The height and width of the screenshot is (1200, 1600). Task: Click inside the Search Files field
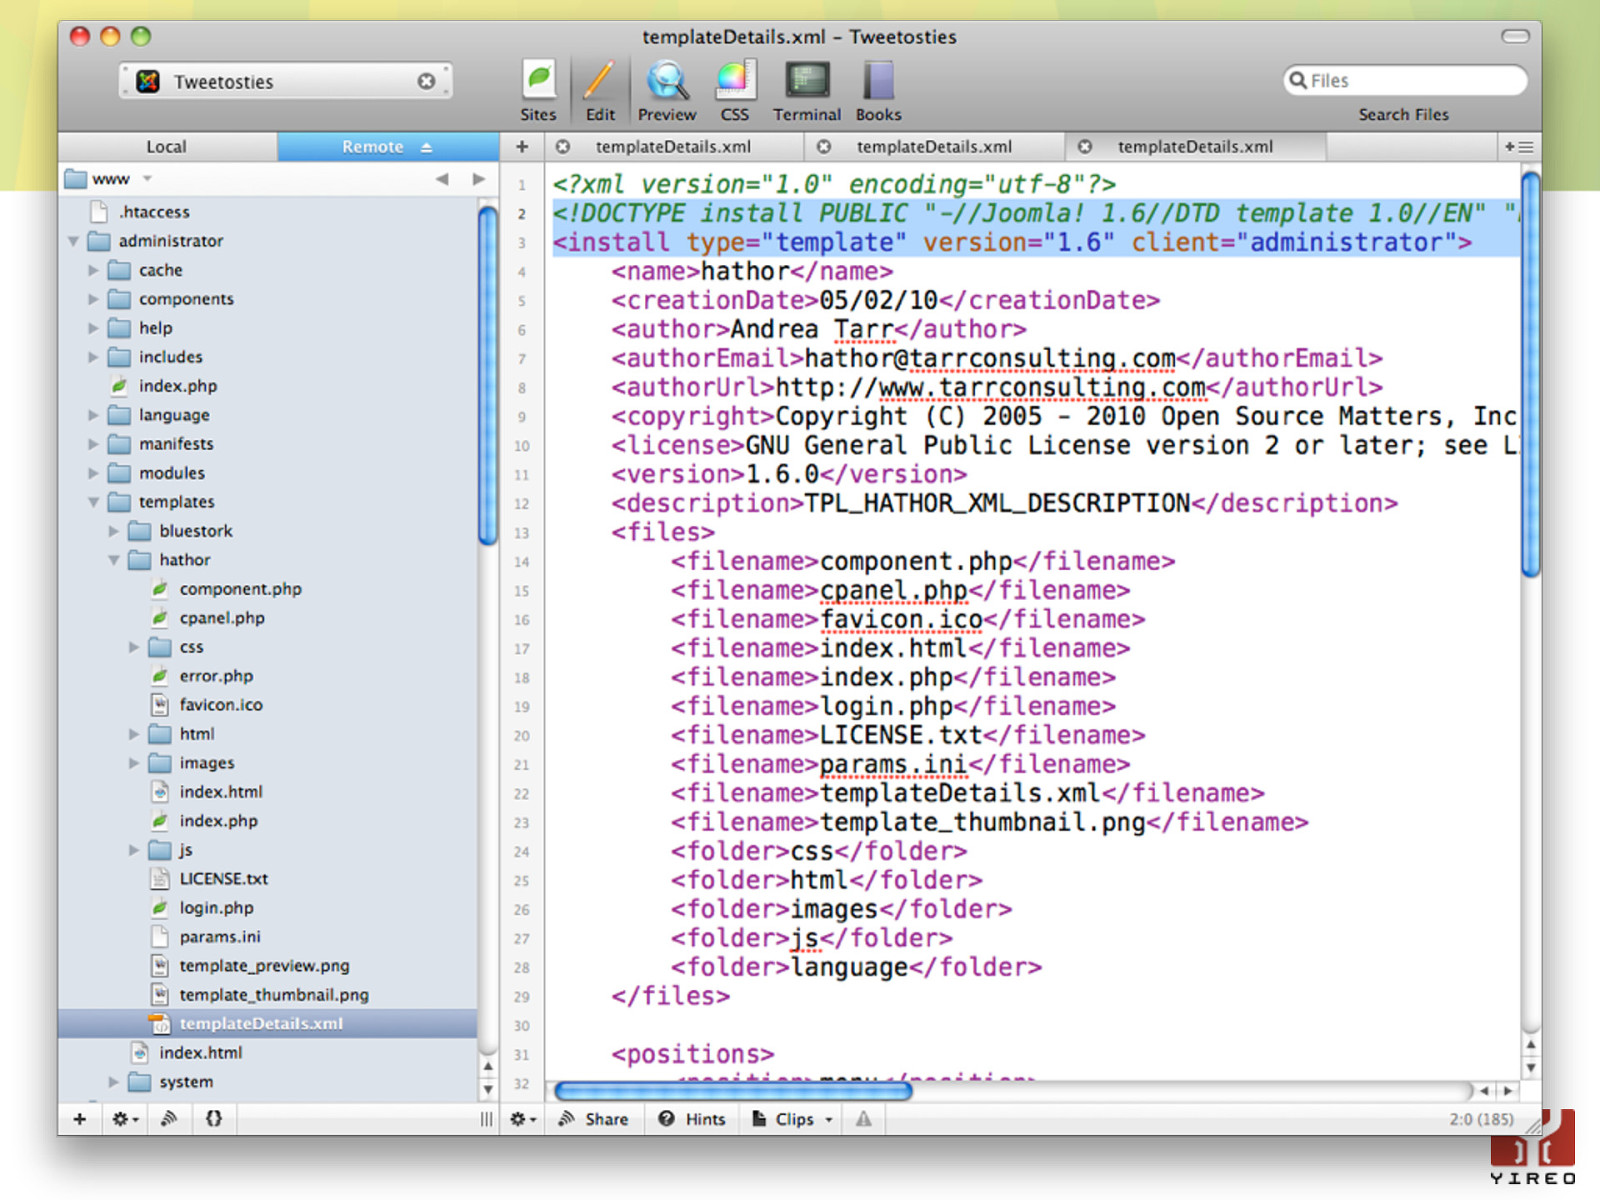[1405, 80]
